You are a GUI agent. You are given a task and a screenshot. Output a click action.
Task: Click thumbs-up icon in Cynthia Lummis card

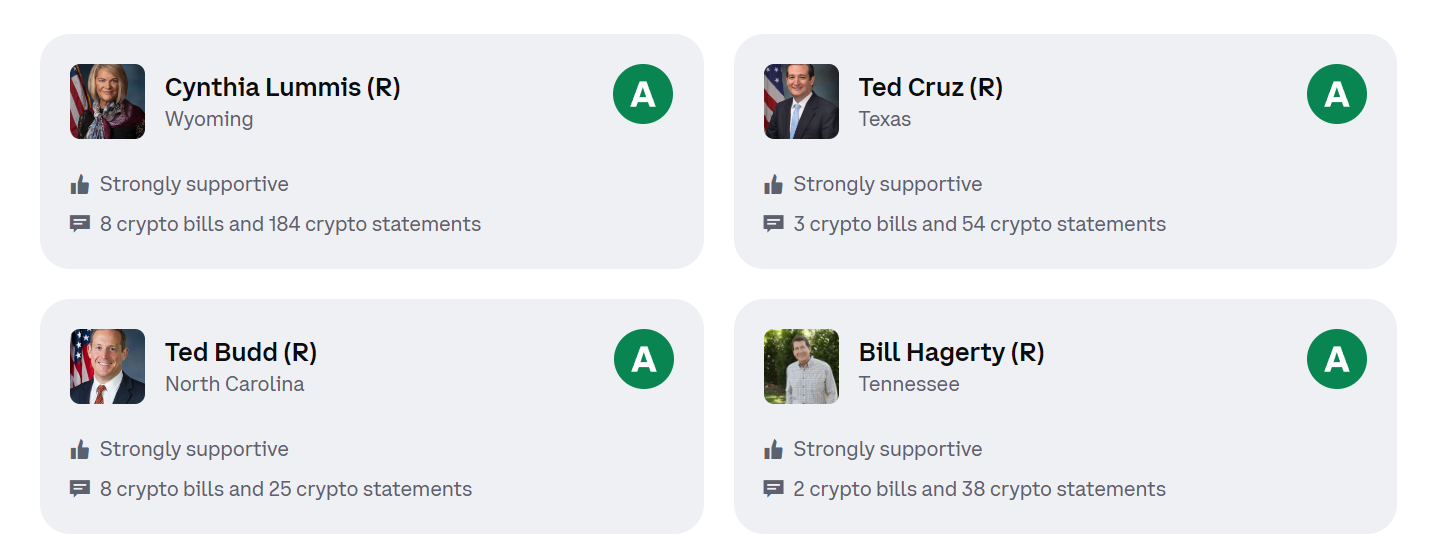(80, 184)
